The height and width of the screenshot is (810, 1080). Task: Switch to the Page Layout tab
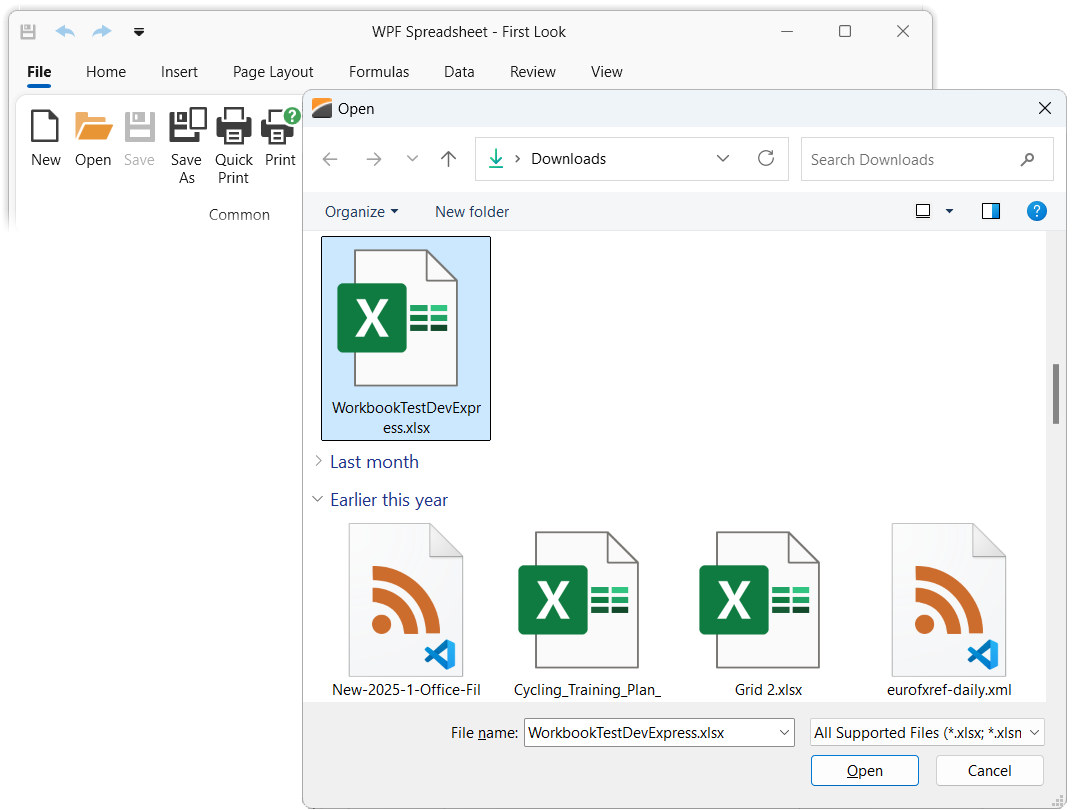[x=273, y=72]
